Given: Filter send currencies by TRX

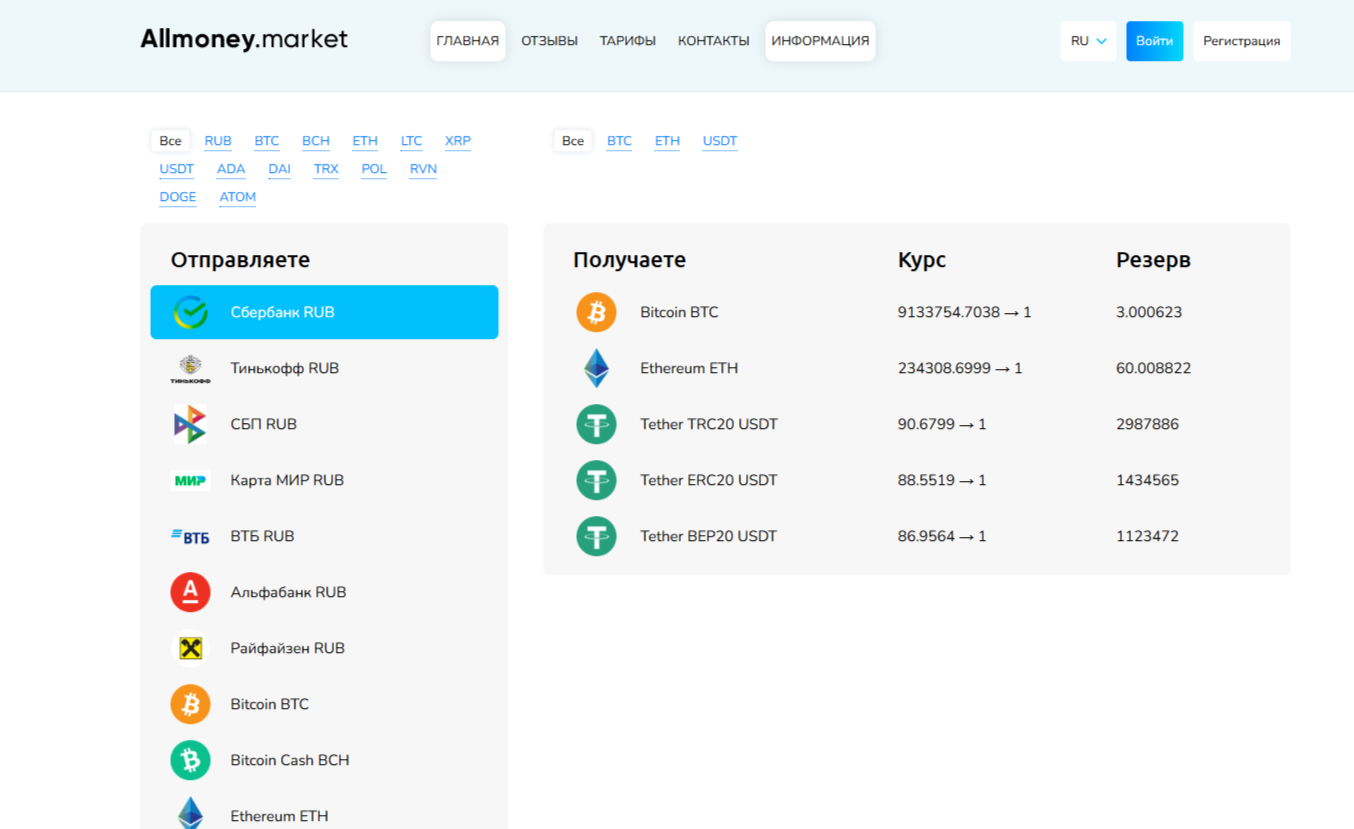Looking at the screenshot, I should coord(326,169).
